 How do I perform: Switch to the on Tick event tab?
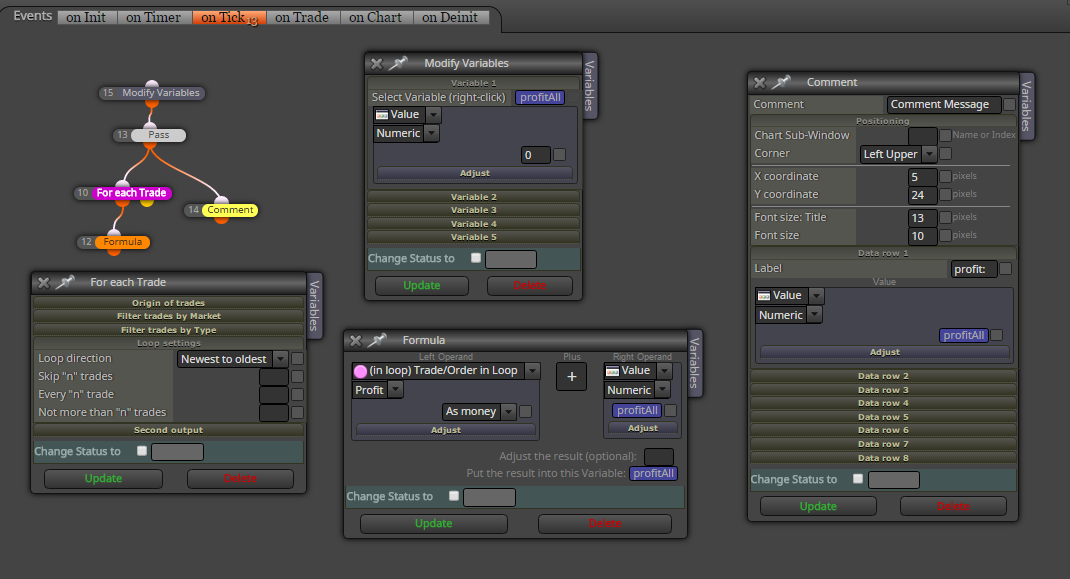point(229,18)
